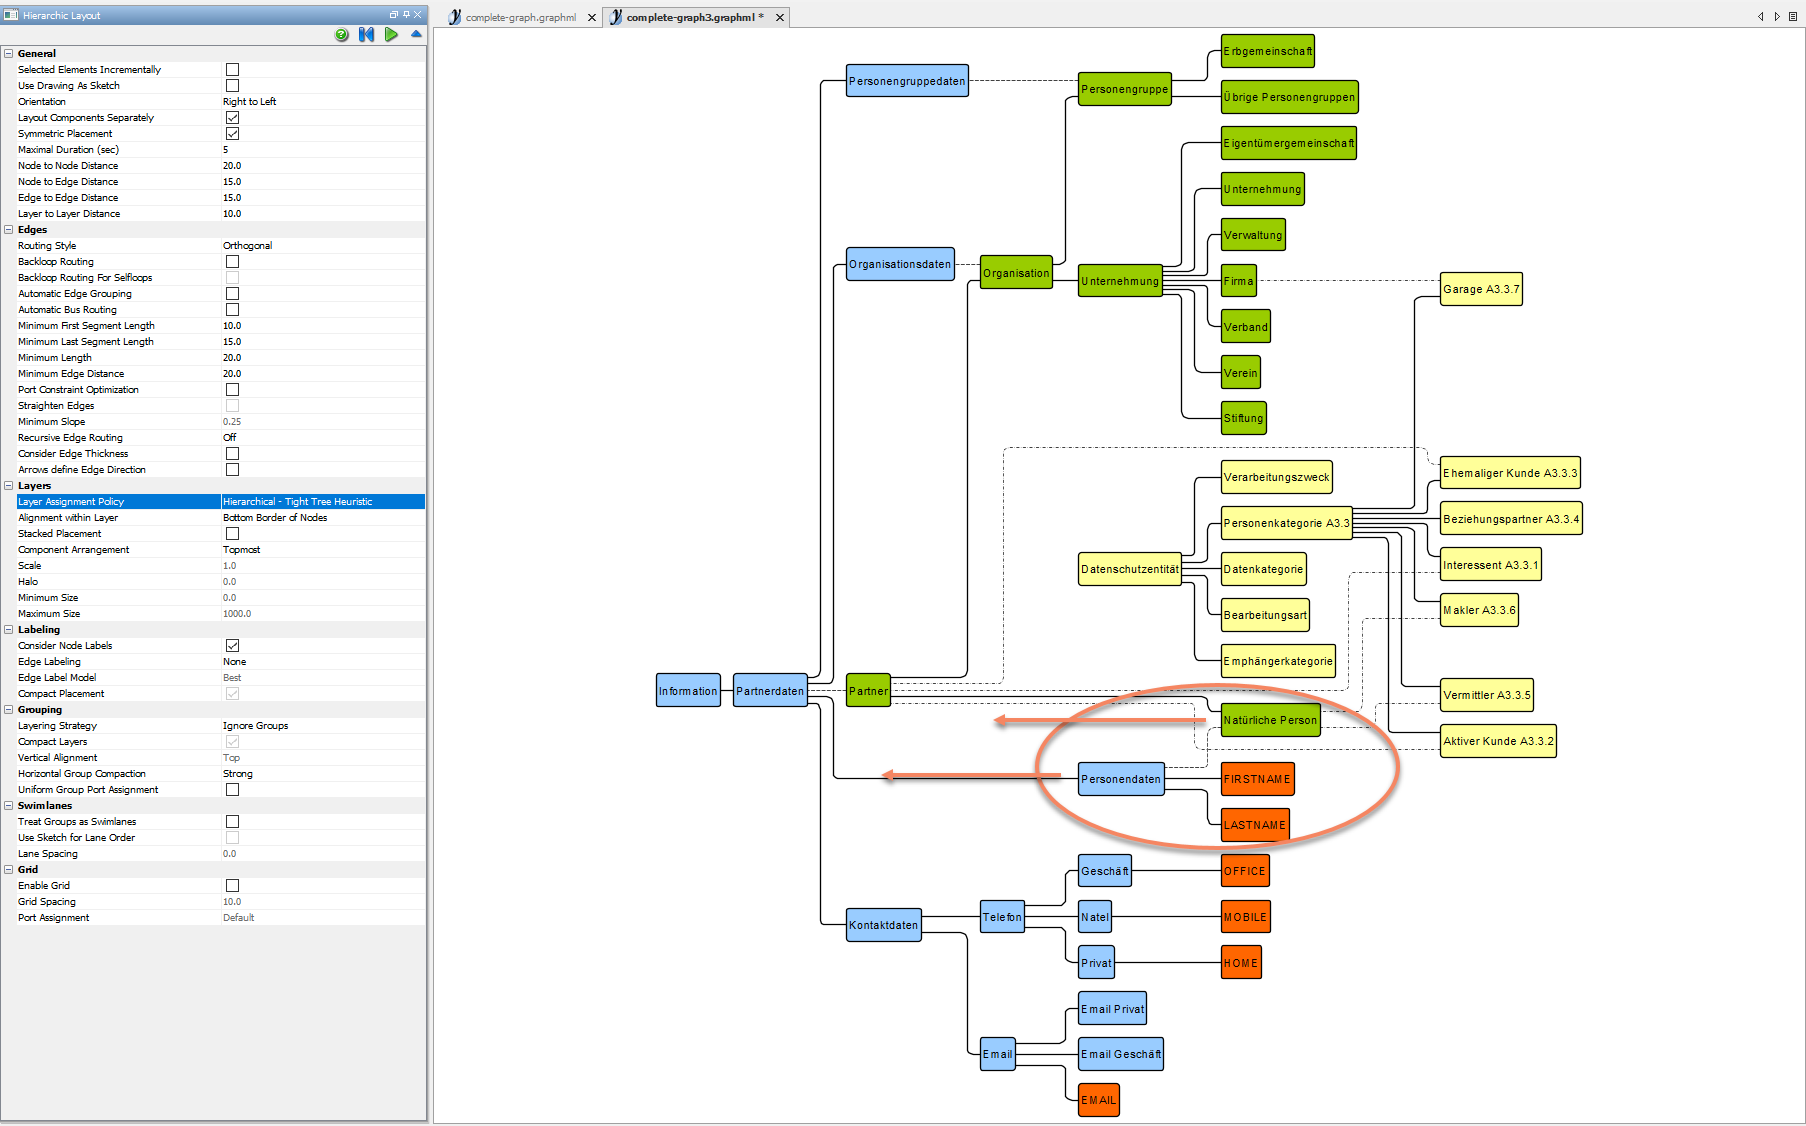The width and height of the screenshot is (1806, 1126).
Task: Select the Partnerdaten node
Action: pyautogui.click(x=770, y=691)
